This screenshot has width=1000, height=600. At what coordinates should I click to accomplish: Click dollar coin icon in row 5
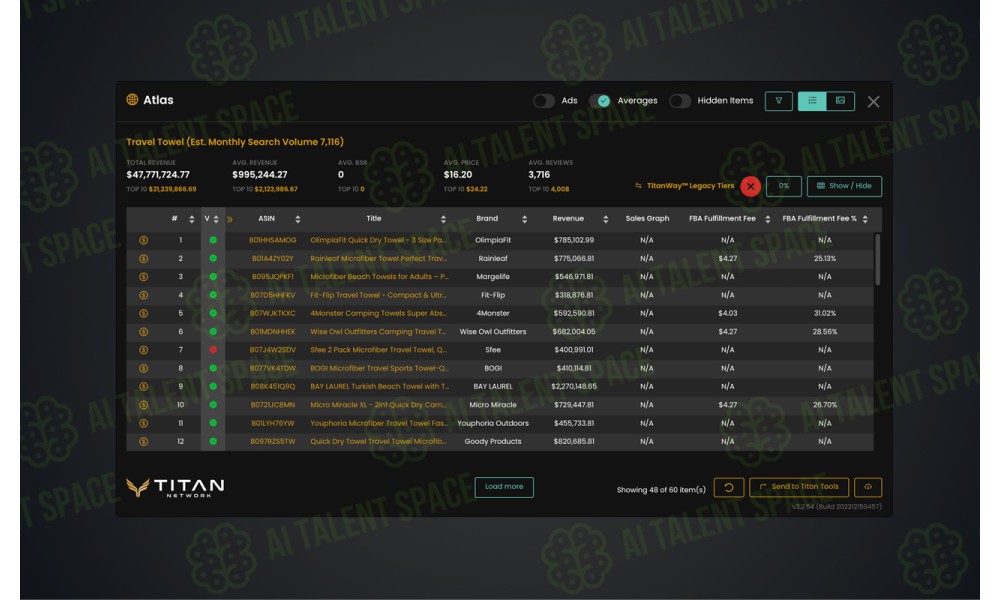143,314
